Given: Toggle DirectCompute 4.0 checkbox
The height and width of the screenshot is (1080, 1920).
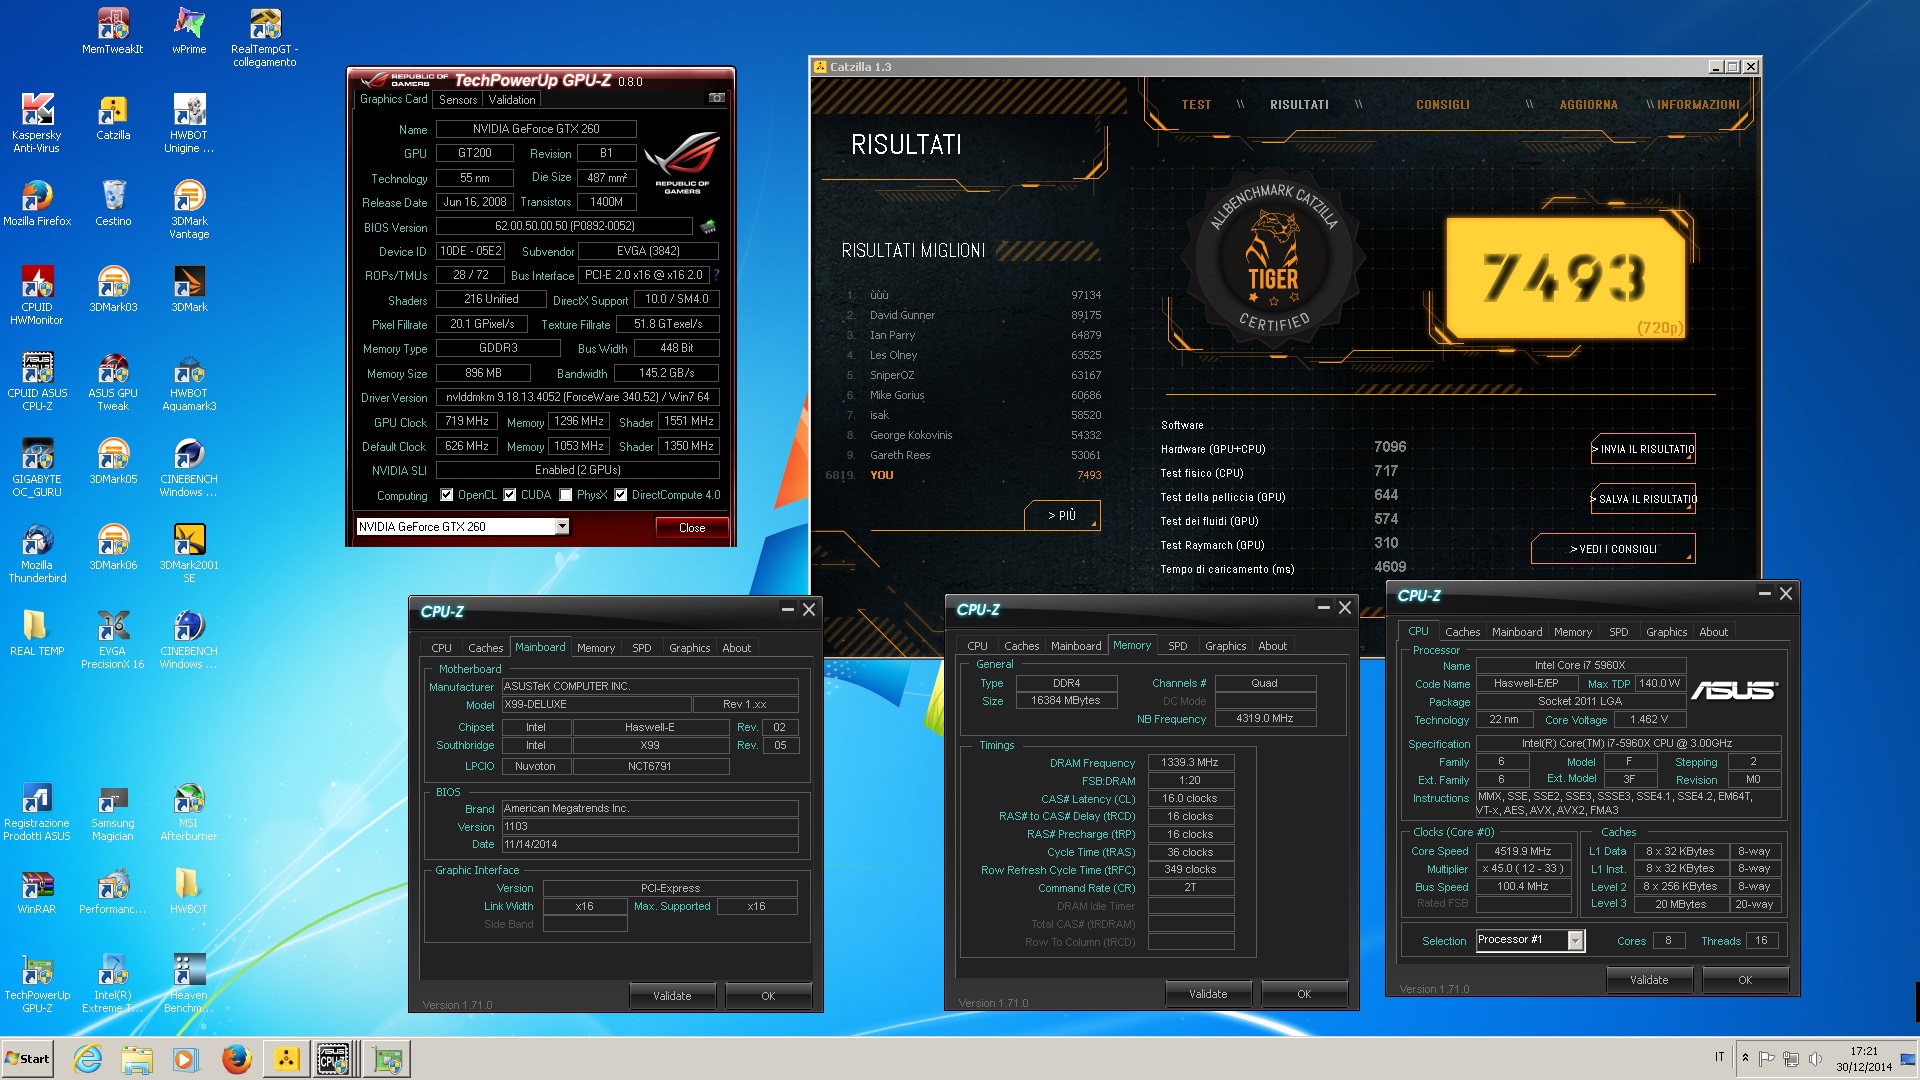Looking at the screenshot, I should [621, 495].
